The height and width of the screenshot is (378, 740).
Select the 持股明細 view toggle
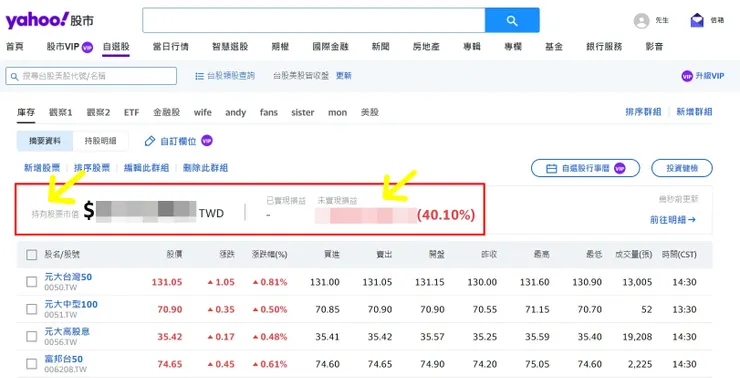[x=101, y=141]
